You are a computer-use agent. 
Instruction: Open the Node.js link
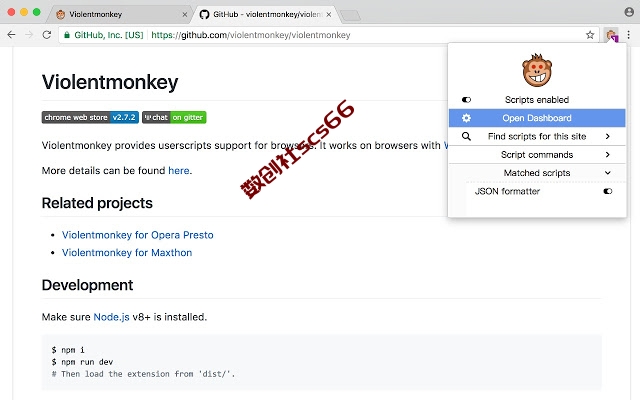(111, 317)
